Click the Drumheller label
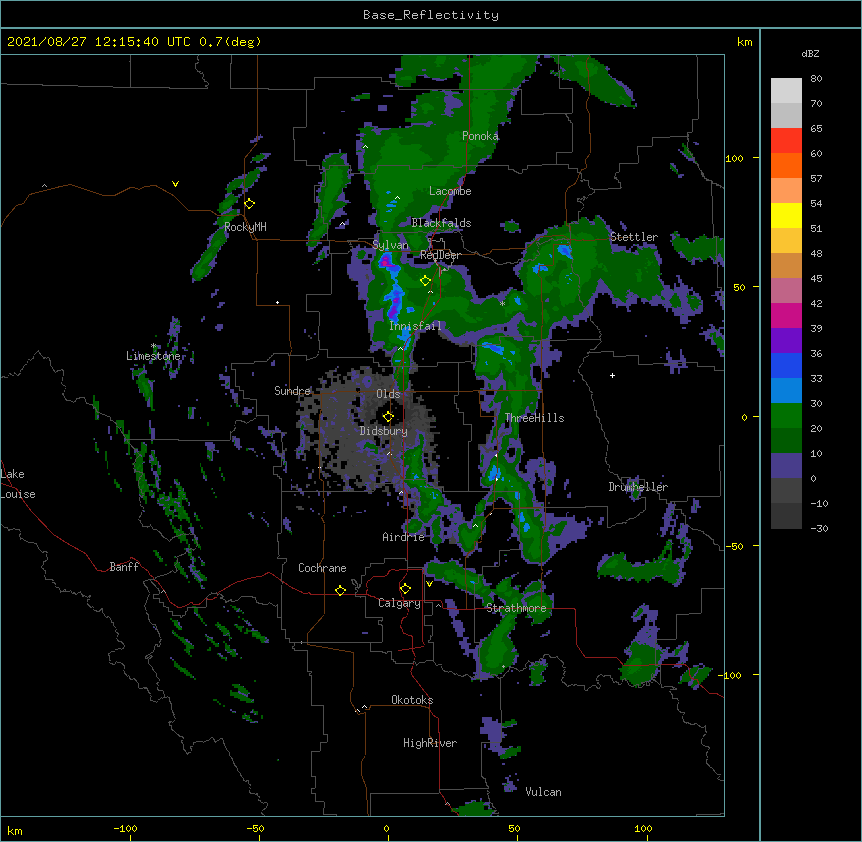Screen dimensions: 862x842 [x=638, y=487]
